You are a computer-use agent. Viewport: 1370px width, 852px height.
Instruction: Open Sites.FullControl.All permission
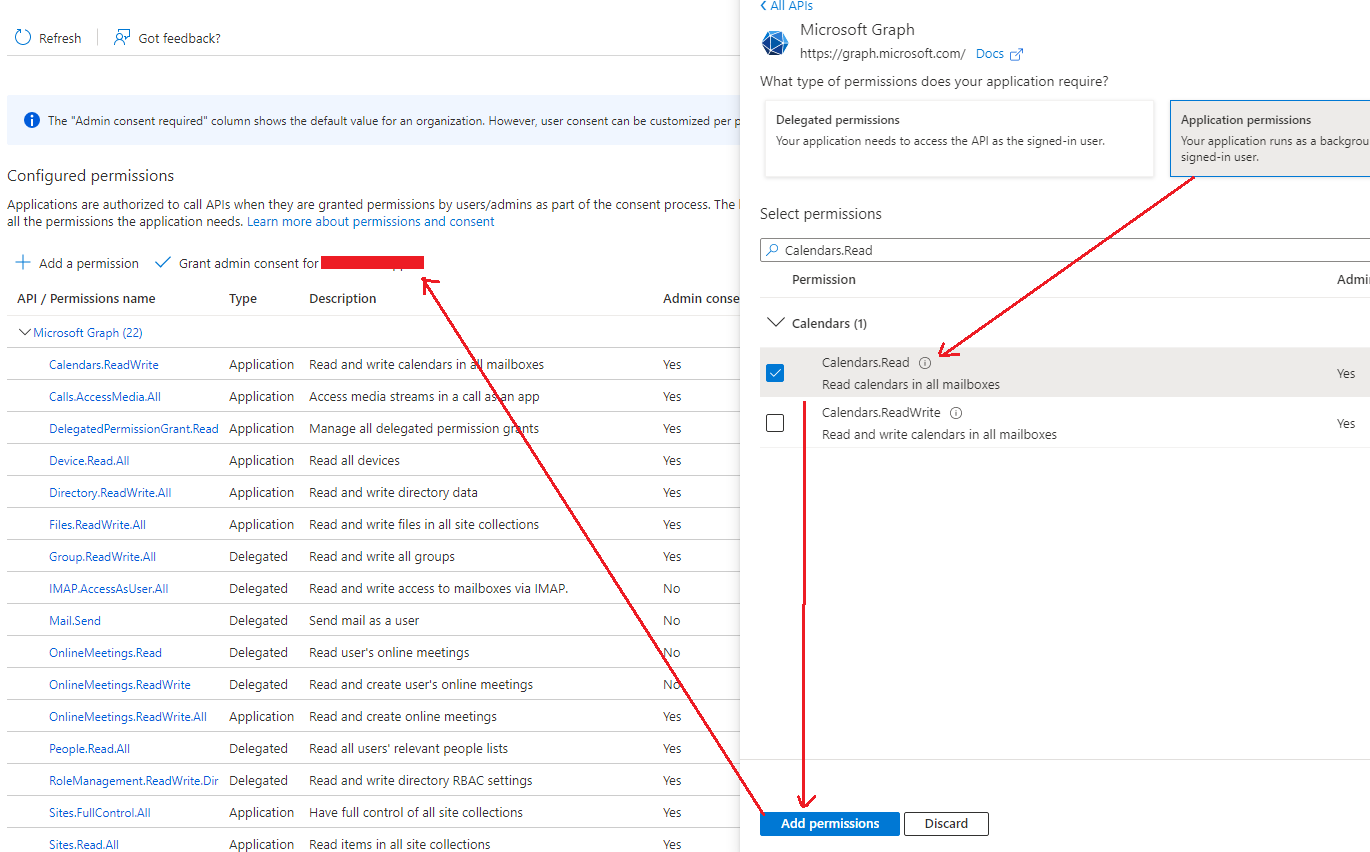100,813
